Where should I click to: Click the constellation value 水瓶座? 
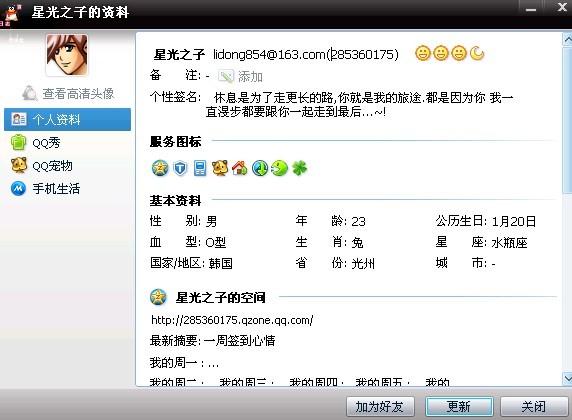(509, 242)
